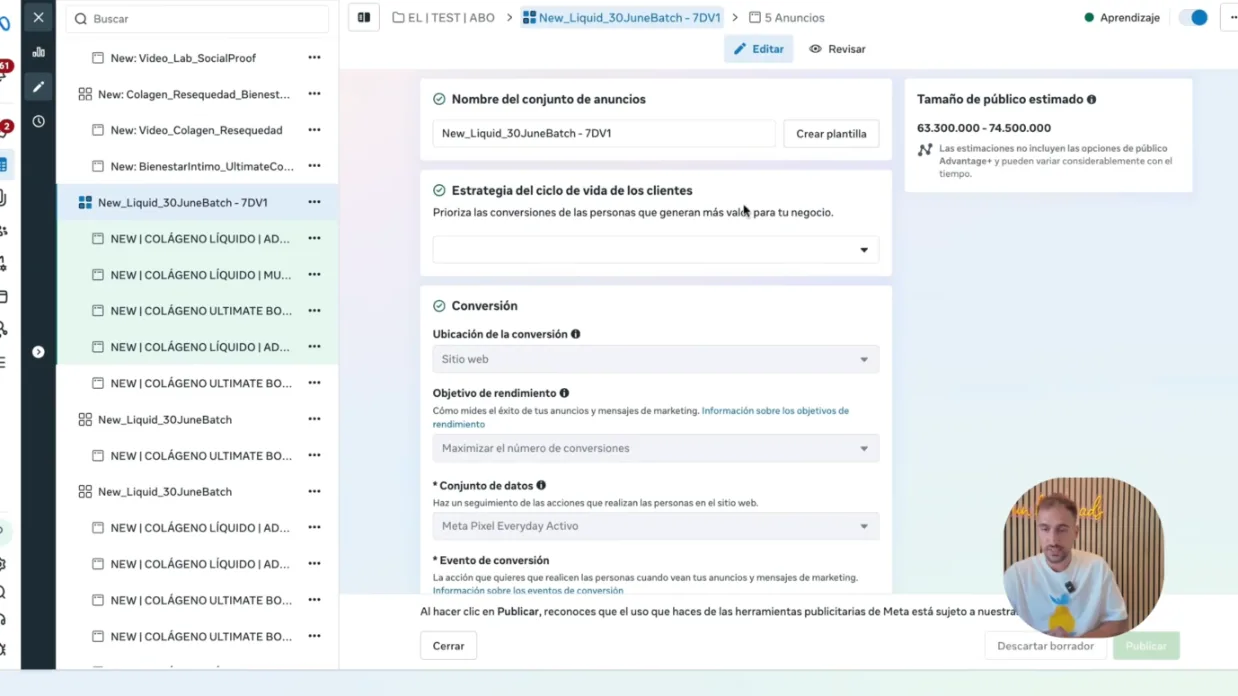Viewport: 1238px width, 696px height.
Task: Open options dots for New: Video_Lab_SocialProof
Action: coord(314,58)
